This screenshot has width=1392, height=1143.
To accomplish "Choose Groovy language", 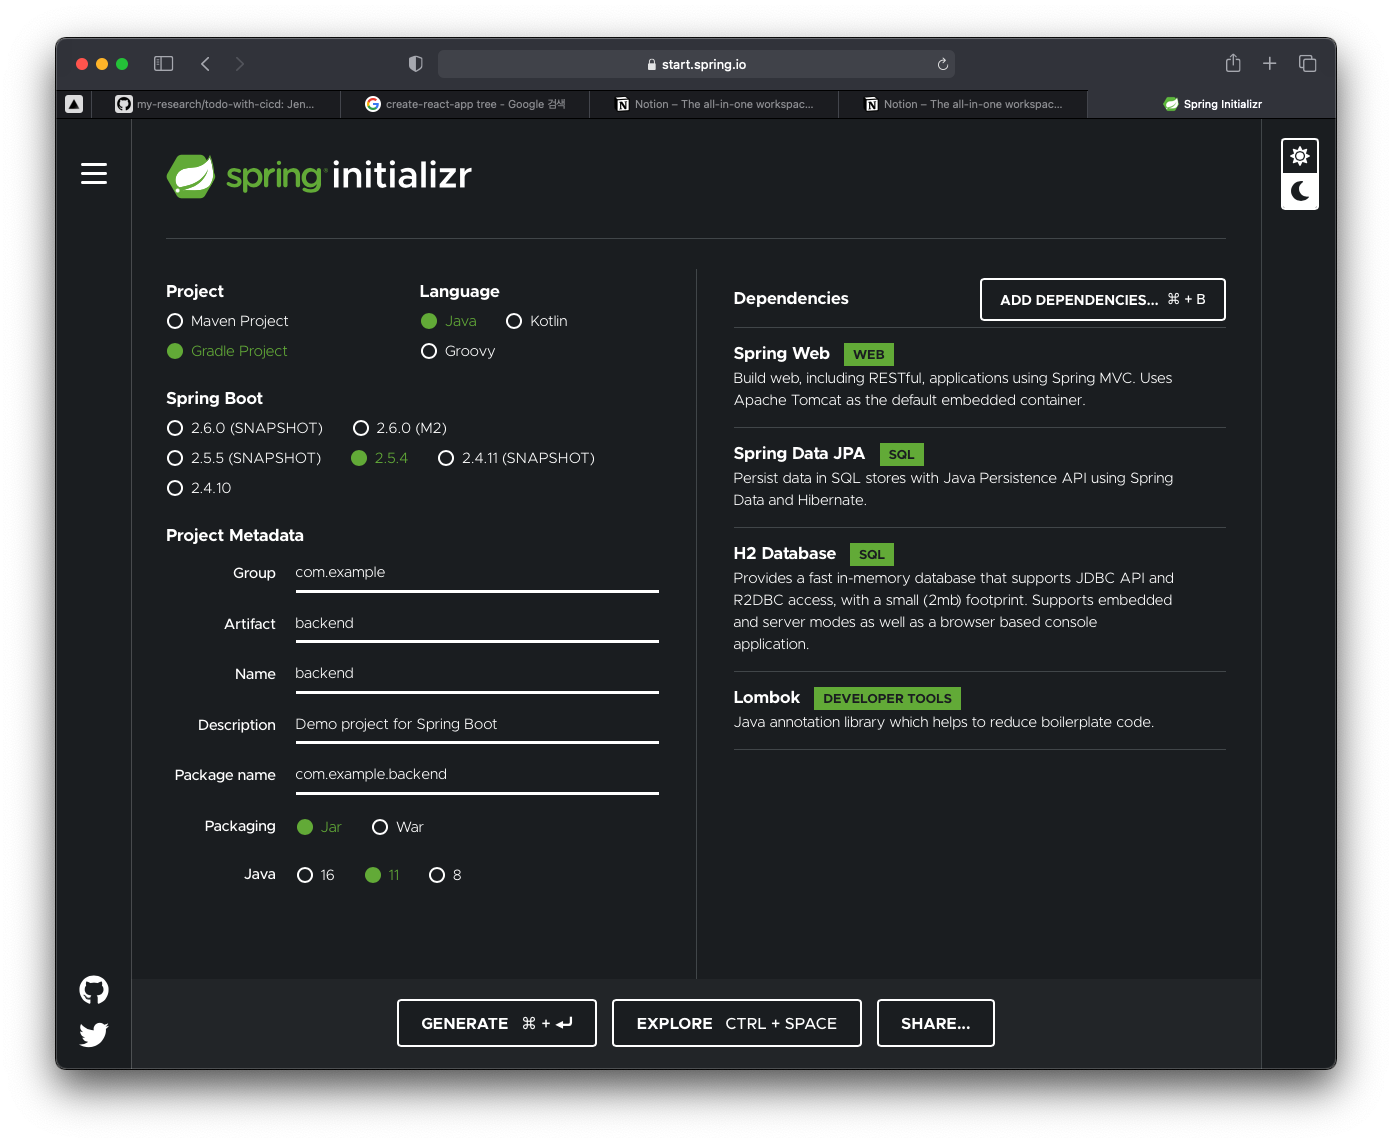I will point(458,351).
